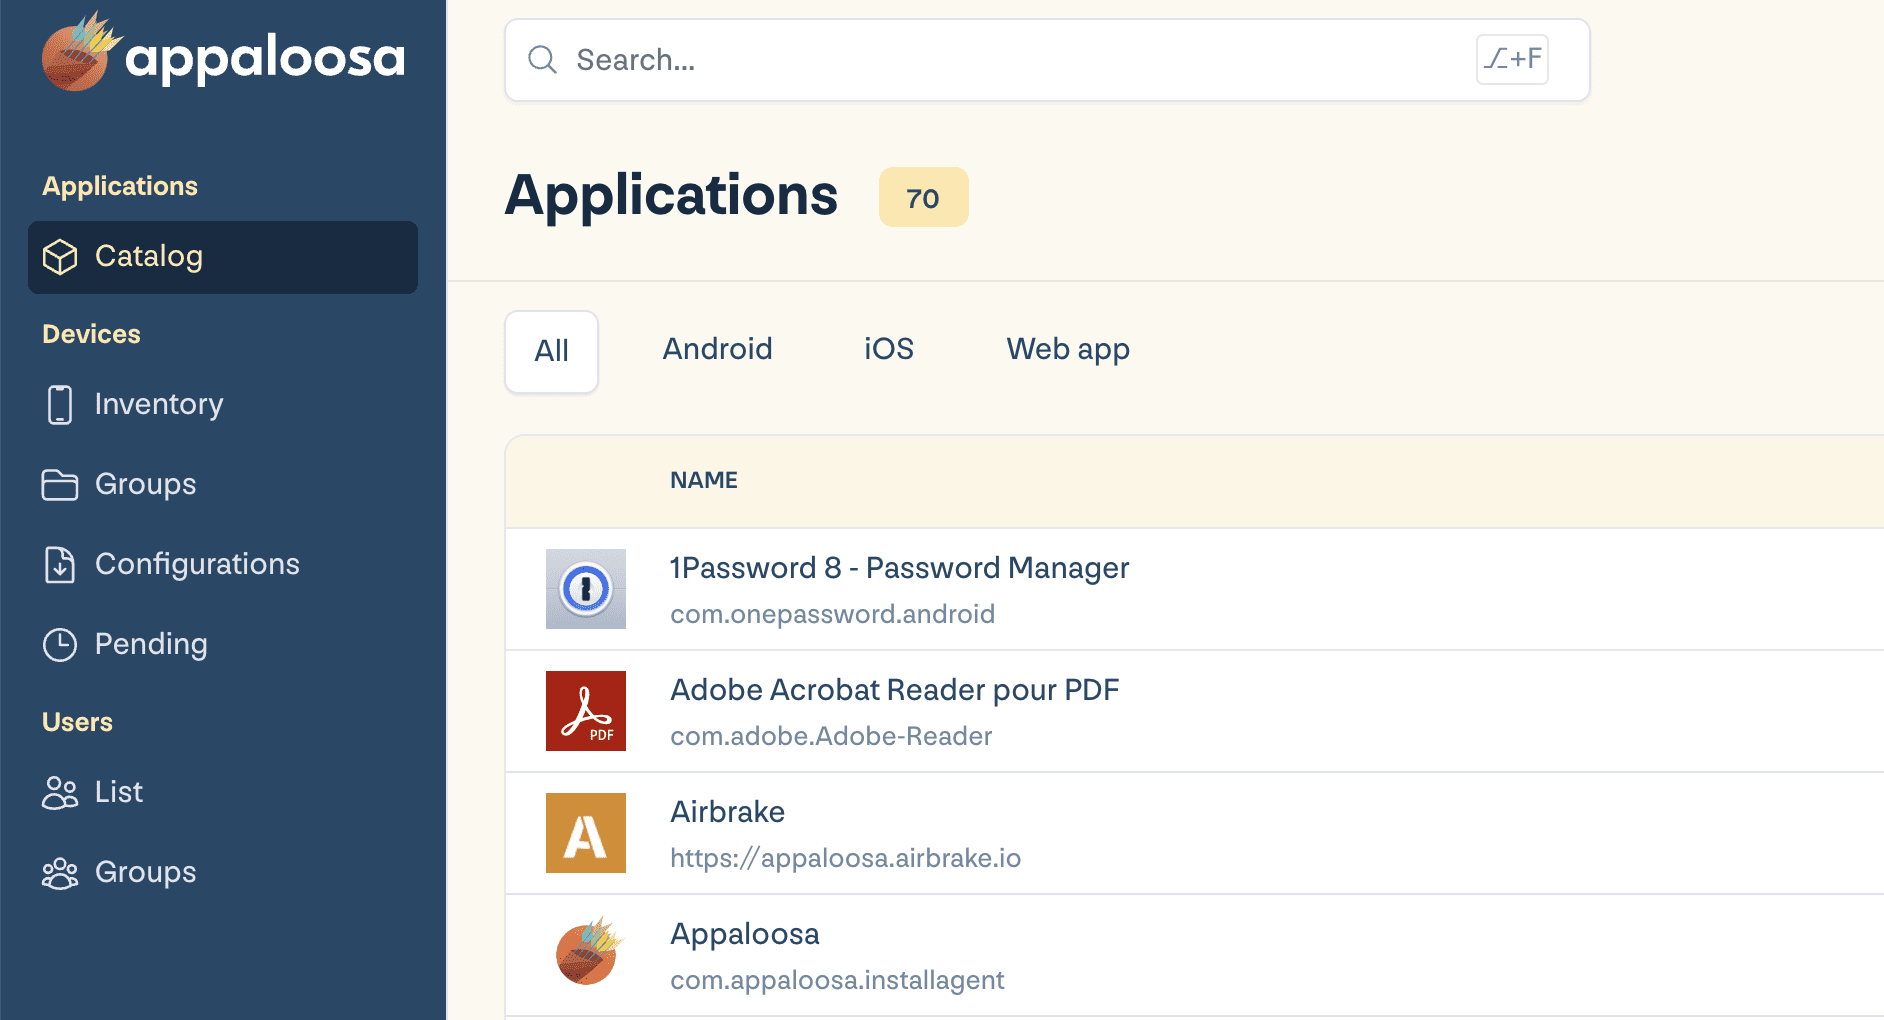The width and height of the screenshot is (1884, 1020).
Task: Click the user Groups people icon
Action: point(60,872)
